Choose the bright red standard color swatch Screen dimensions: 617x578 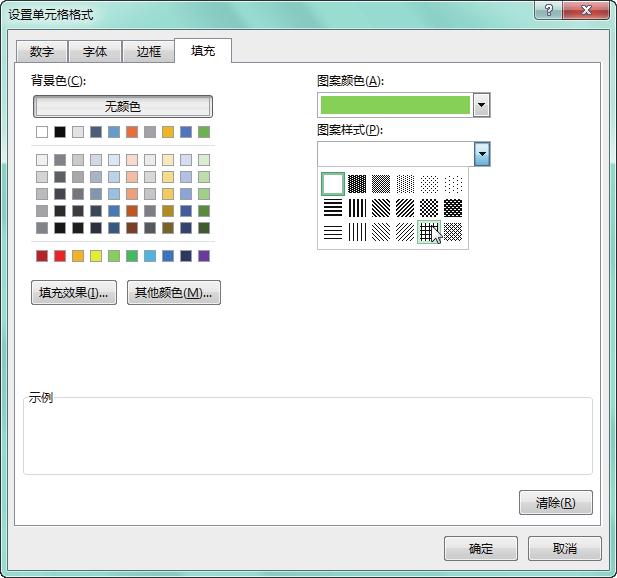coord(60,256)
